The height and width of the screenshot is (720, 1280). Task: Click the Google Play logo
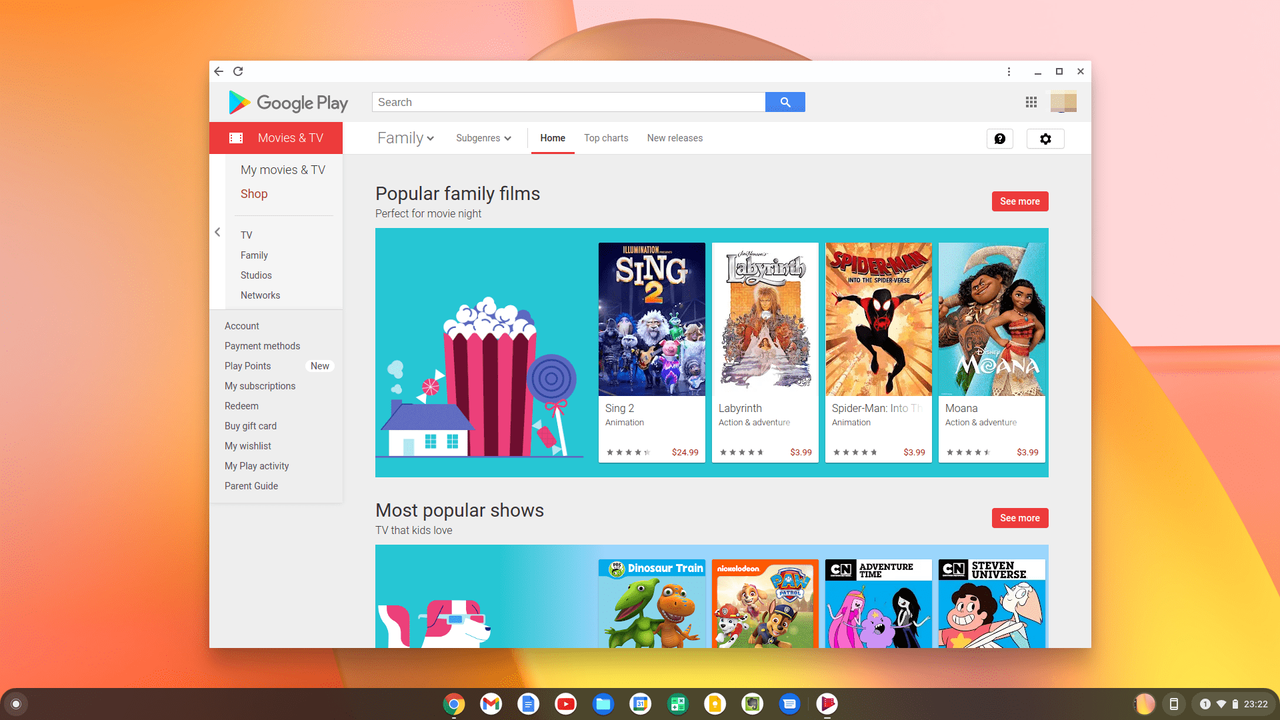[x=288, y=102]
